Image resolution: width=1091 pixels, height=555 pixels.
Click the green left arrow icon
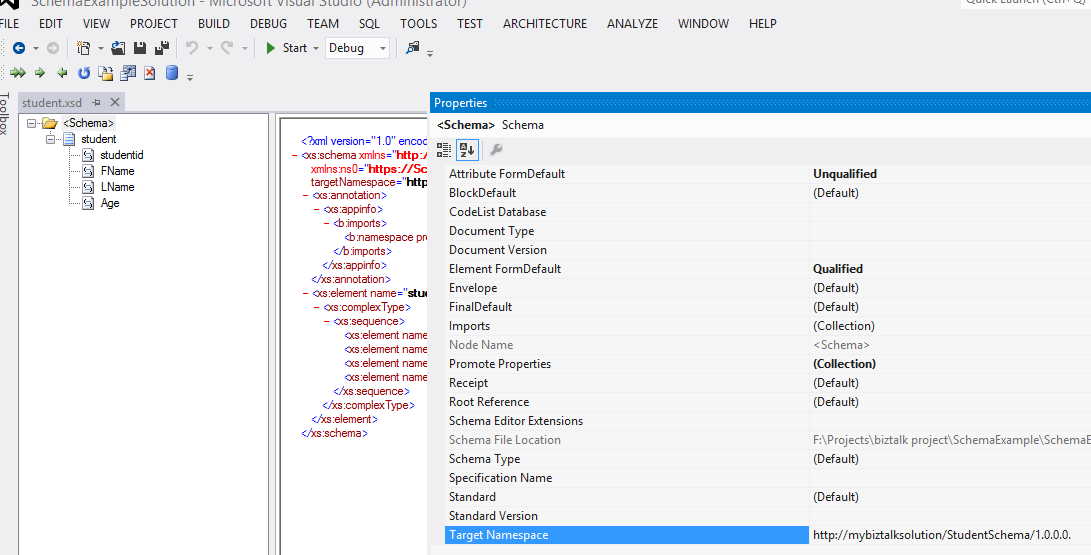pyautogui.click(x=62, y=72)
